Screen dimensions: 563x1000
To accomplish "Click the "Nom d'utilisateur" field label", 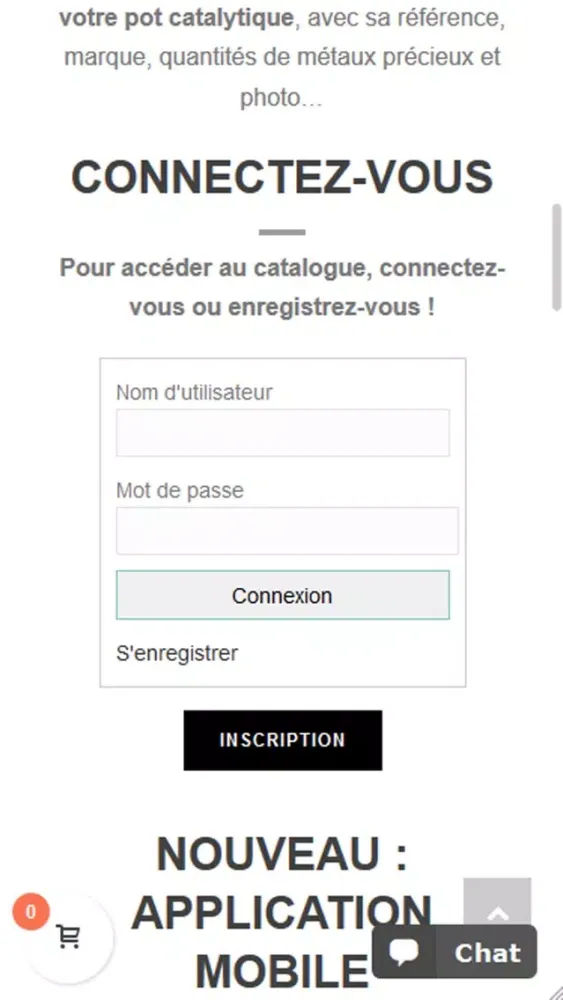I will coord(194,392).
